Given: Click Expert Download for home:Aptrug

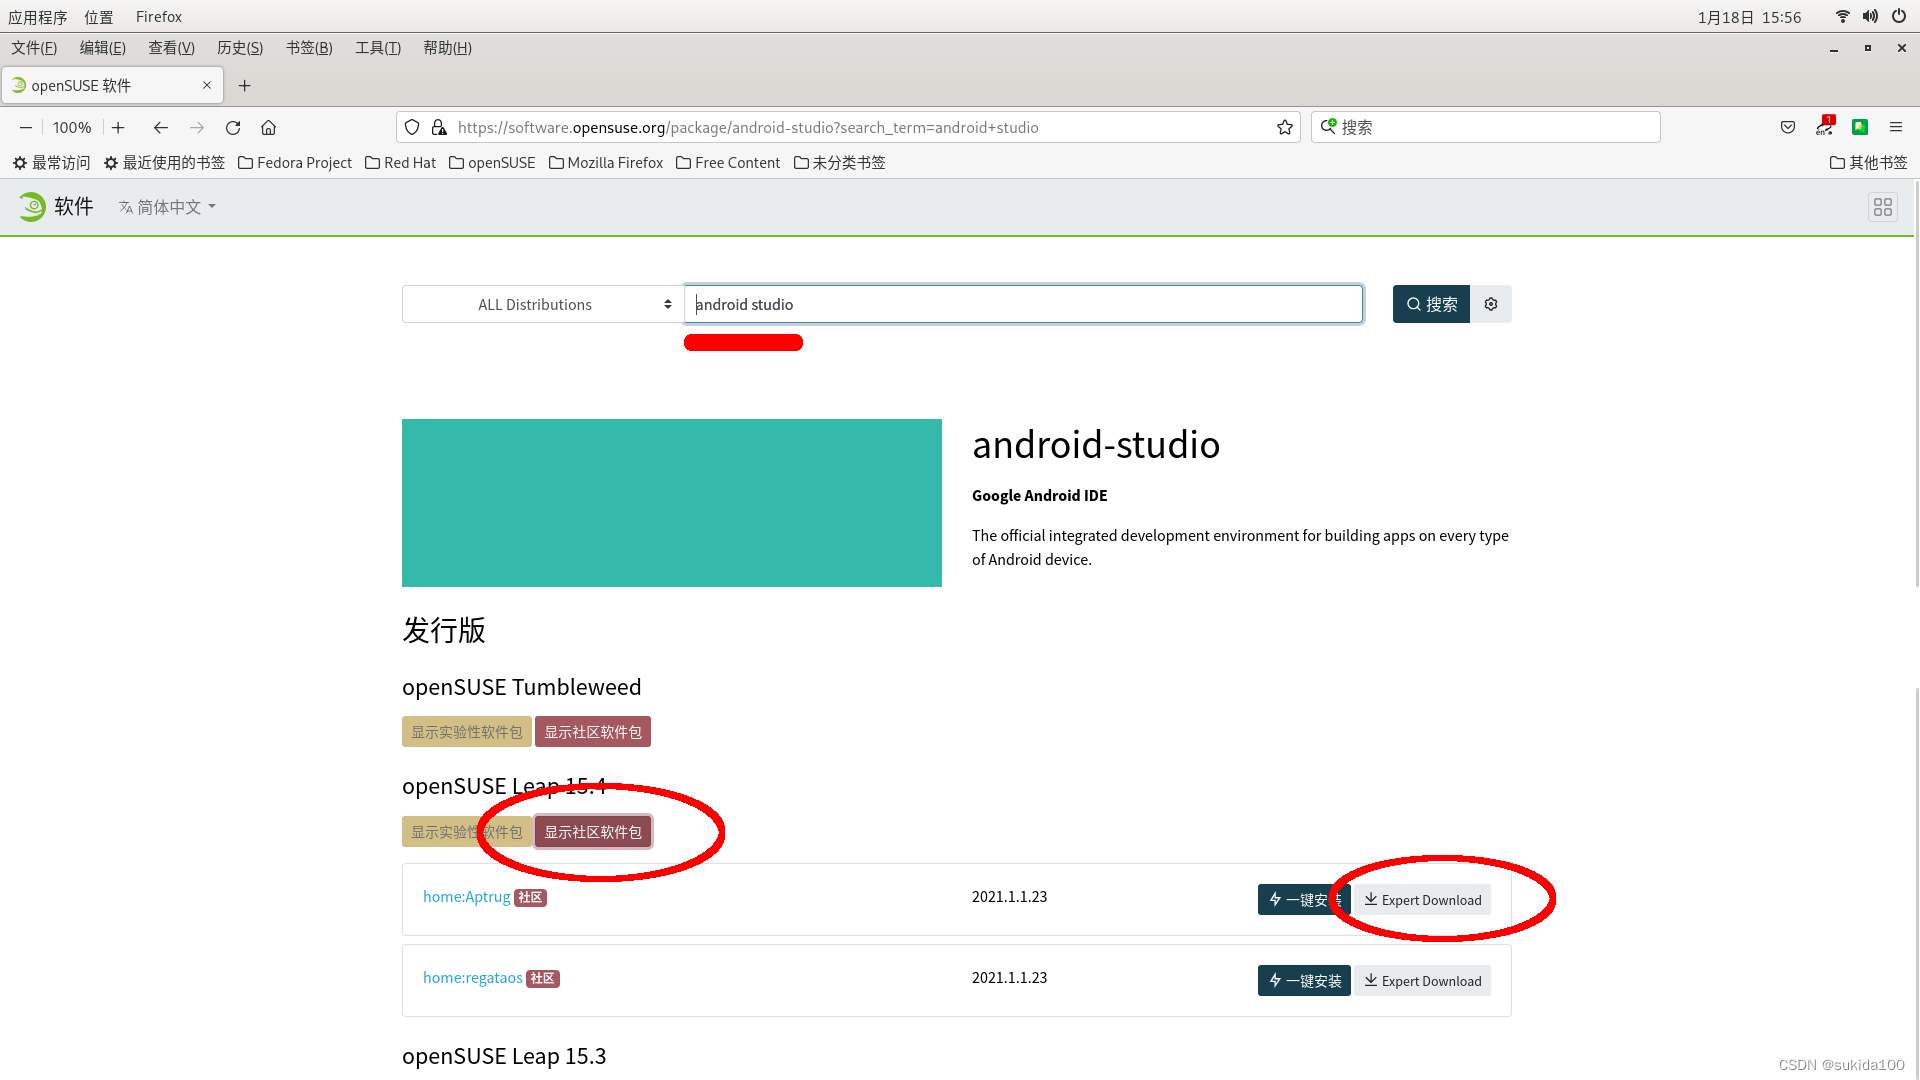Looking at the screenshot, I should 1422,900.
